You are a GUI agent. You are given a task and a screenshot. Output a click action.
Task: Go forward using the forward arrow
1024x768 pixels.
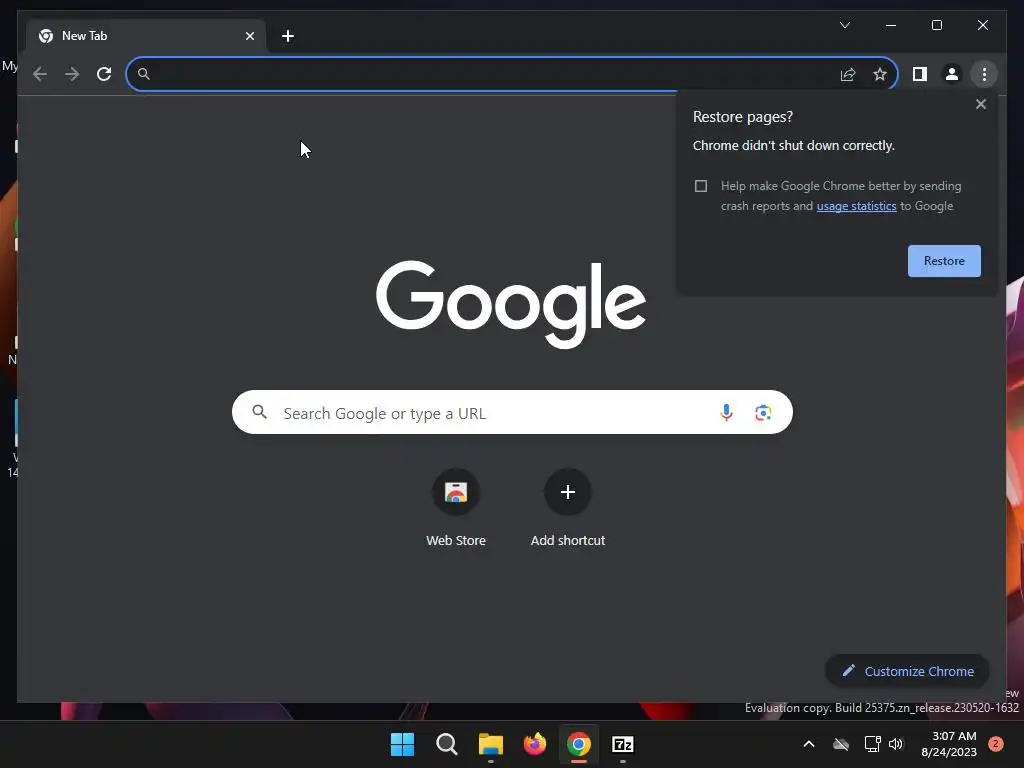tap(72, 74)
